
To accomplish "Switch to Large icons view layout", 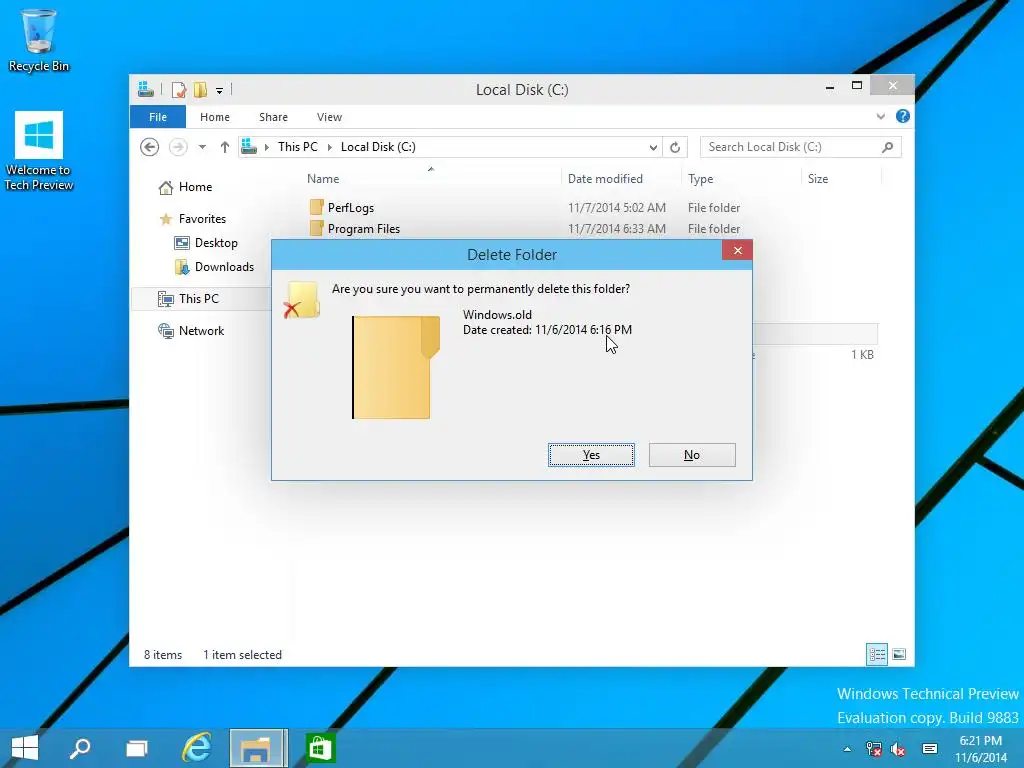I will click(x=899, y=654).
